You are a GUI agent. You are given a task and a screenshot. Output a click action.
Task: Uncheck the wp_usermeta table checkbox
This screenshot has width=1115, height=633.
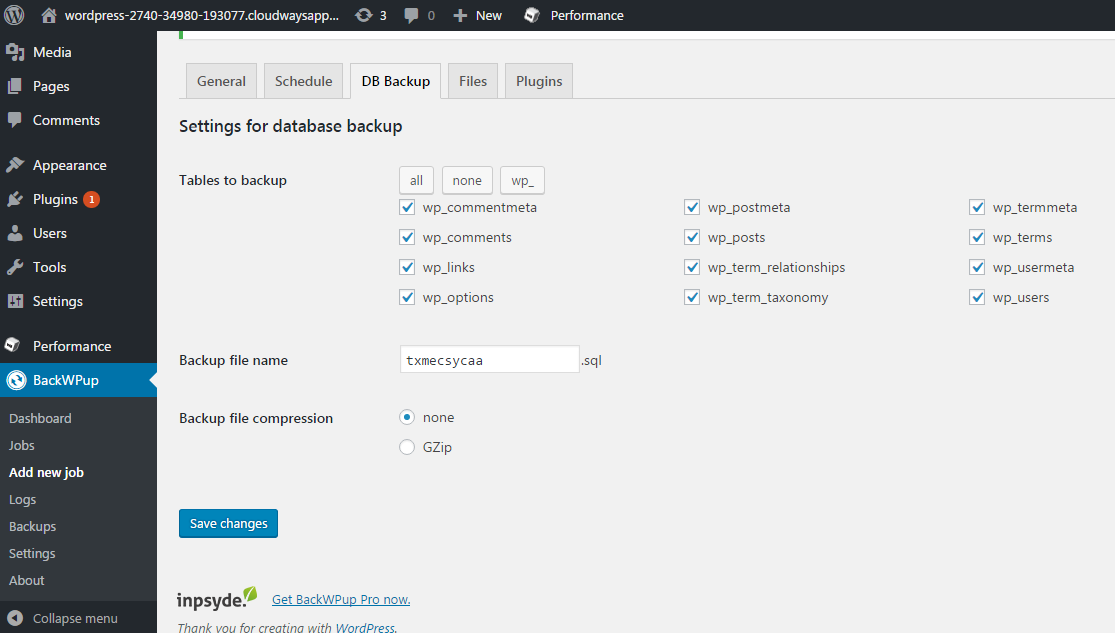click(x=977, y=267)
